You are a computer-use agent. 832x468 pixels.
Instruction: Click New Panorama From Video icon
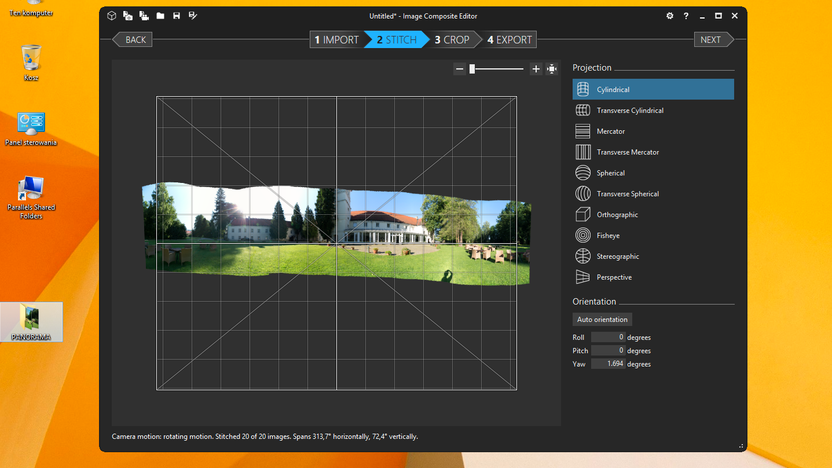pyautogui.click(x=144, y=16)
